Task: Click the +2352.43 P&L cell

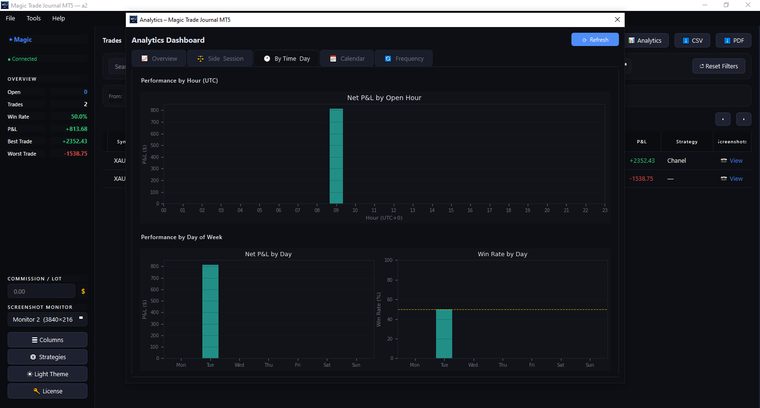Action: click(642, 161)
